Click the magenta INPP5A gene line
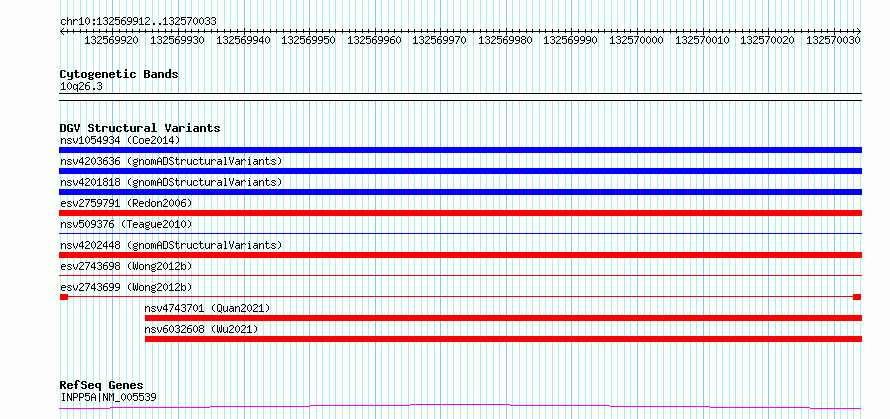Image resolution: width=890 pixels, height=419 pixels. pyautogui.click(x=460, y=406)
